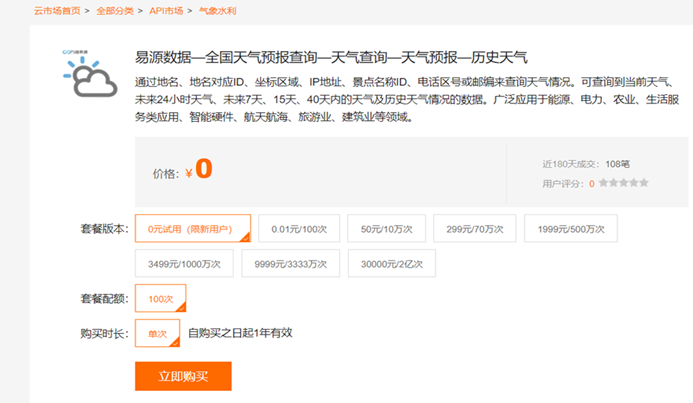Select the 单次 purchase duration

tap(157, 333)
